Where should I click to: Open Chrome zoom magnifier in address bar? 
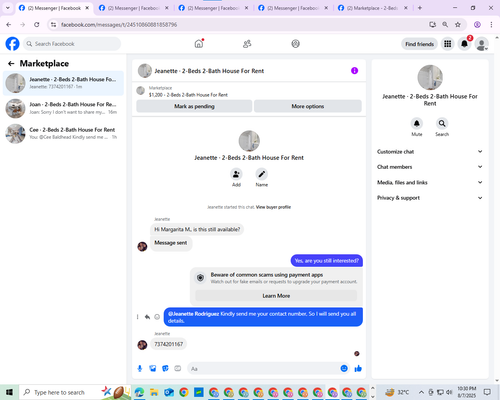[445, 25]
